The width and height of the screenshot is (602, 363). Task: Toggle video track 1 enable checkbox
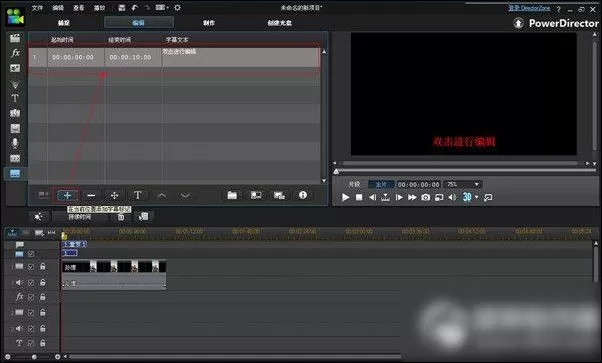pyautogui.click(x=31, y=267)
